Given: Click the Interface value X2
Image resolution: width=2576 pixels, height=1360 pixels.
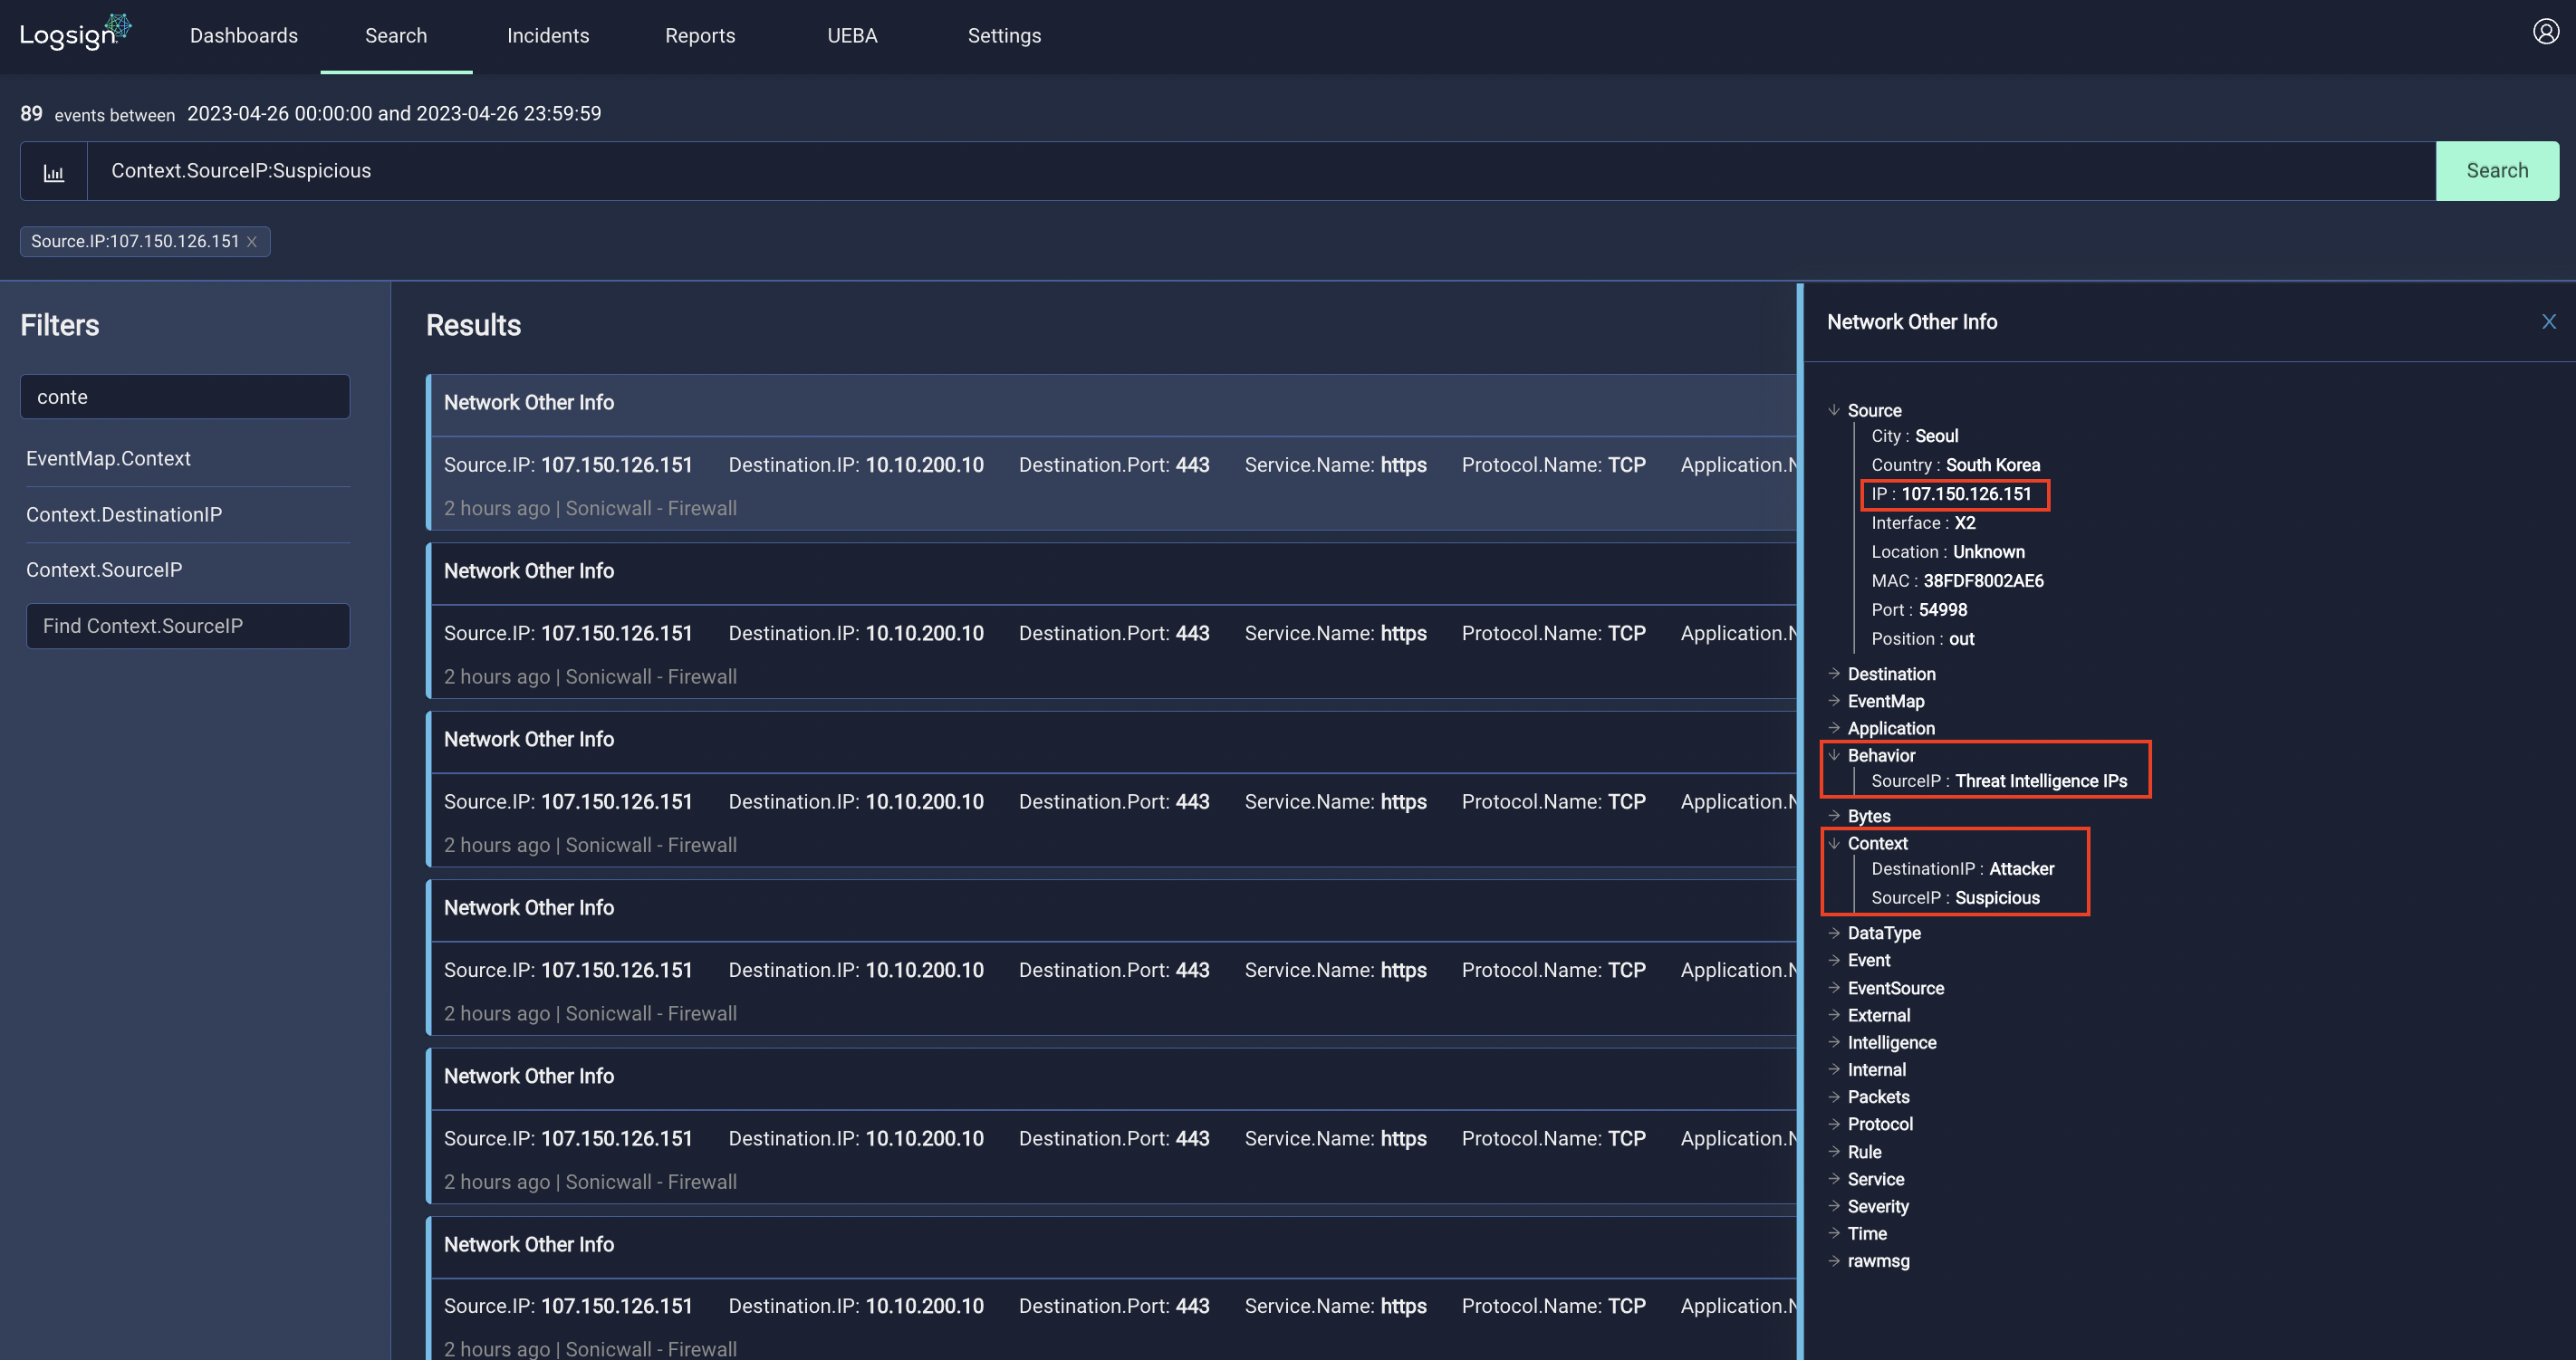Looking at the screenshot, I should point(1964,523).
